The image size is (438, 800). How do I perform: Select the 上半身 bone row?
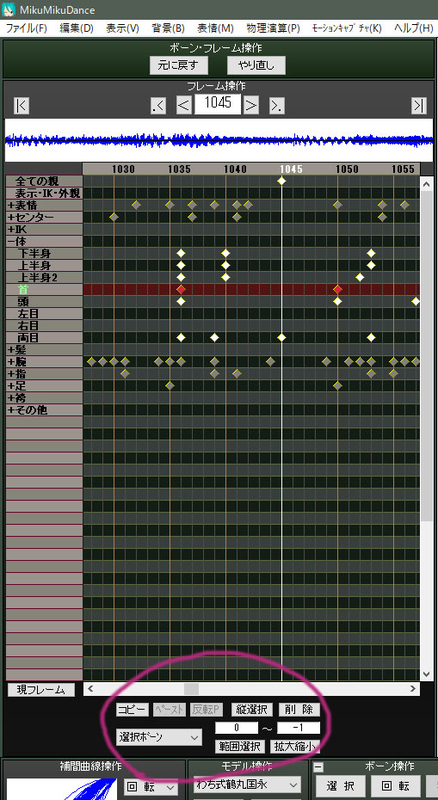click(44, 265)
